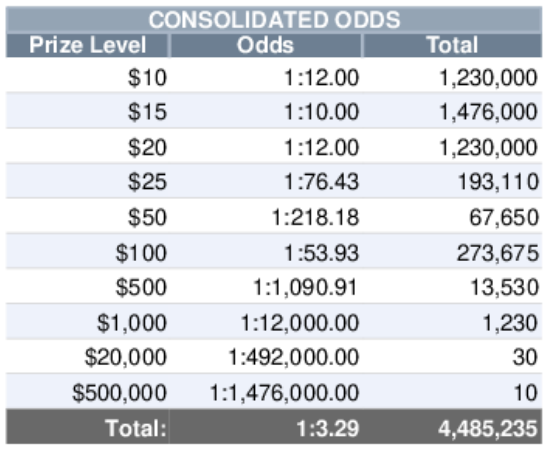Select the $500 prize level cell
547x450 pixels.
(88, 286)
